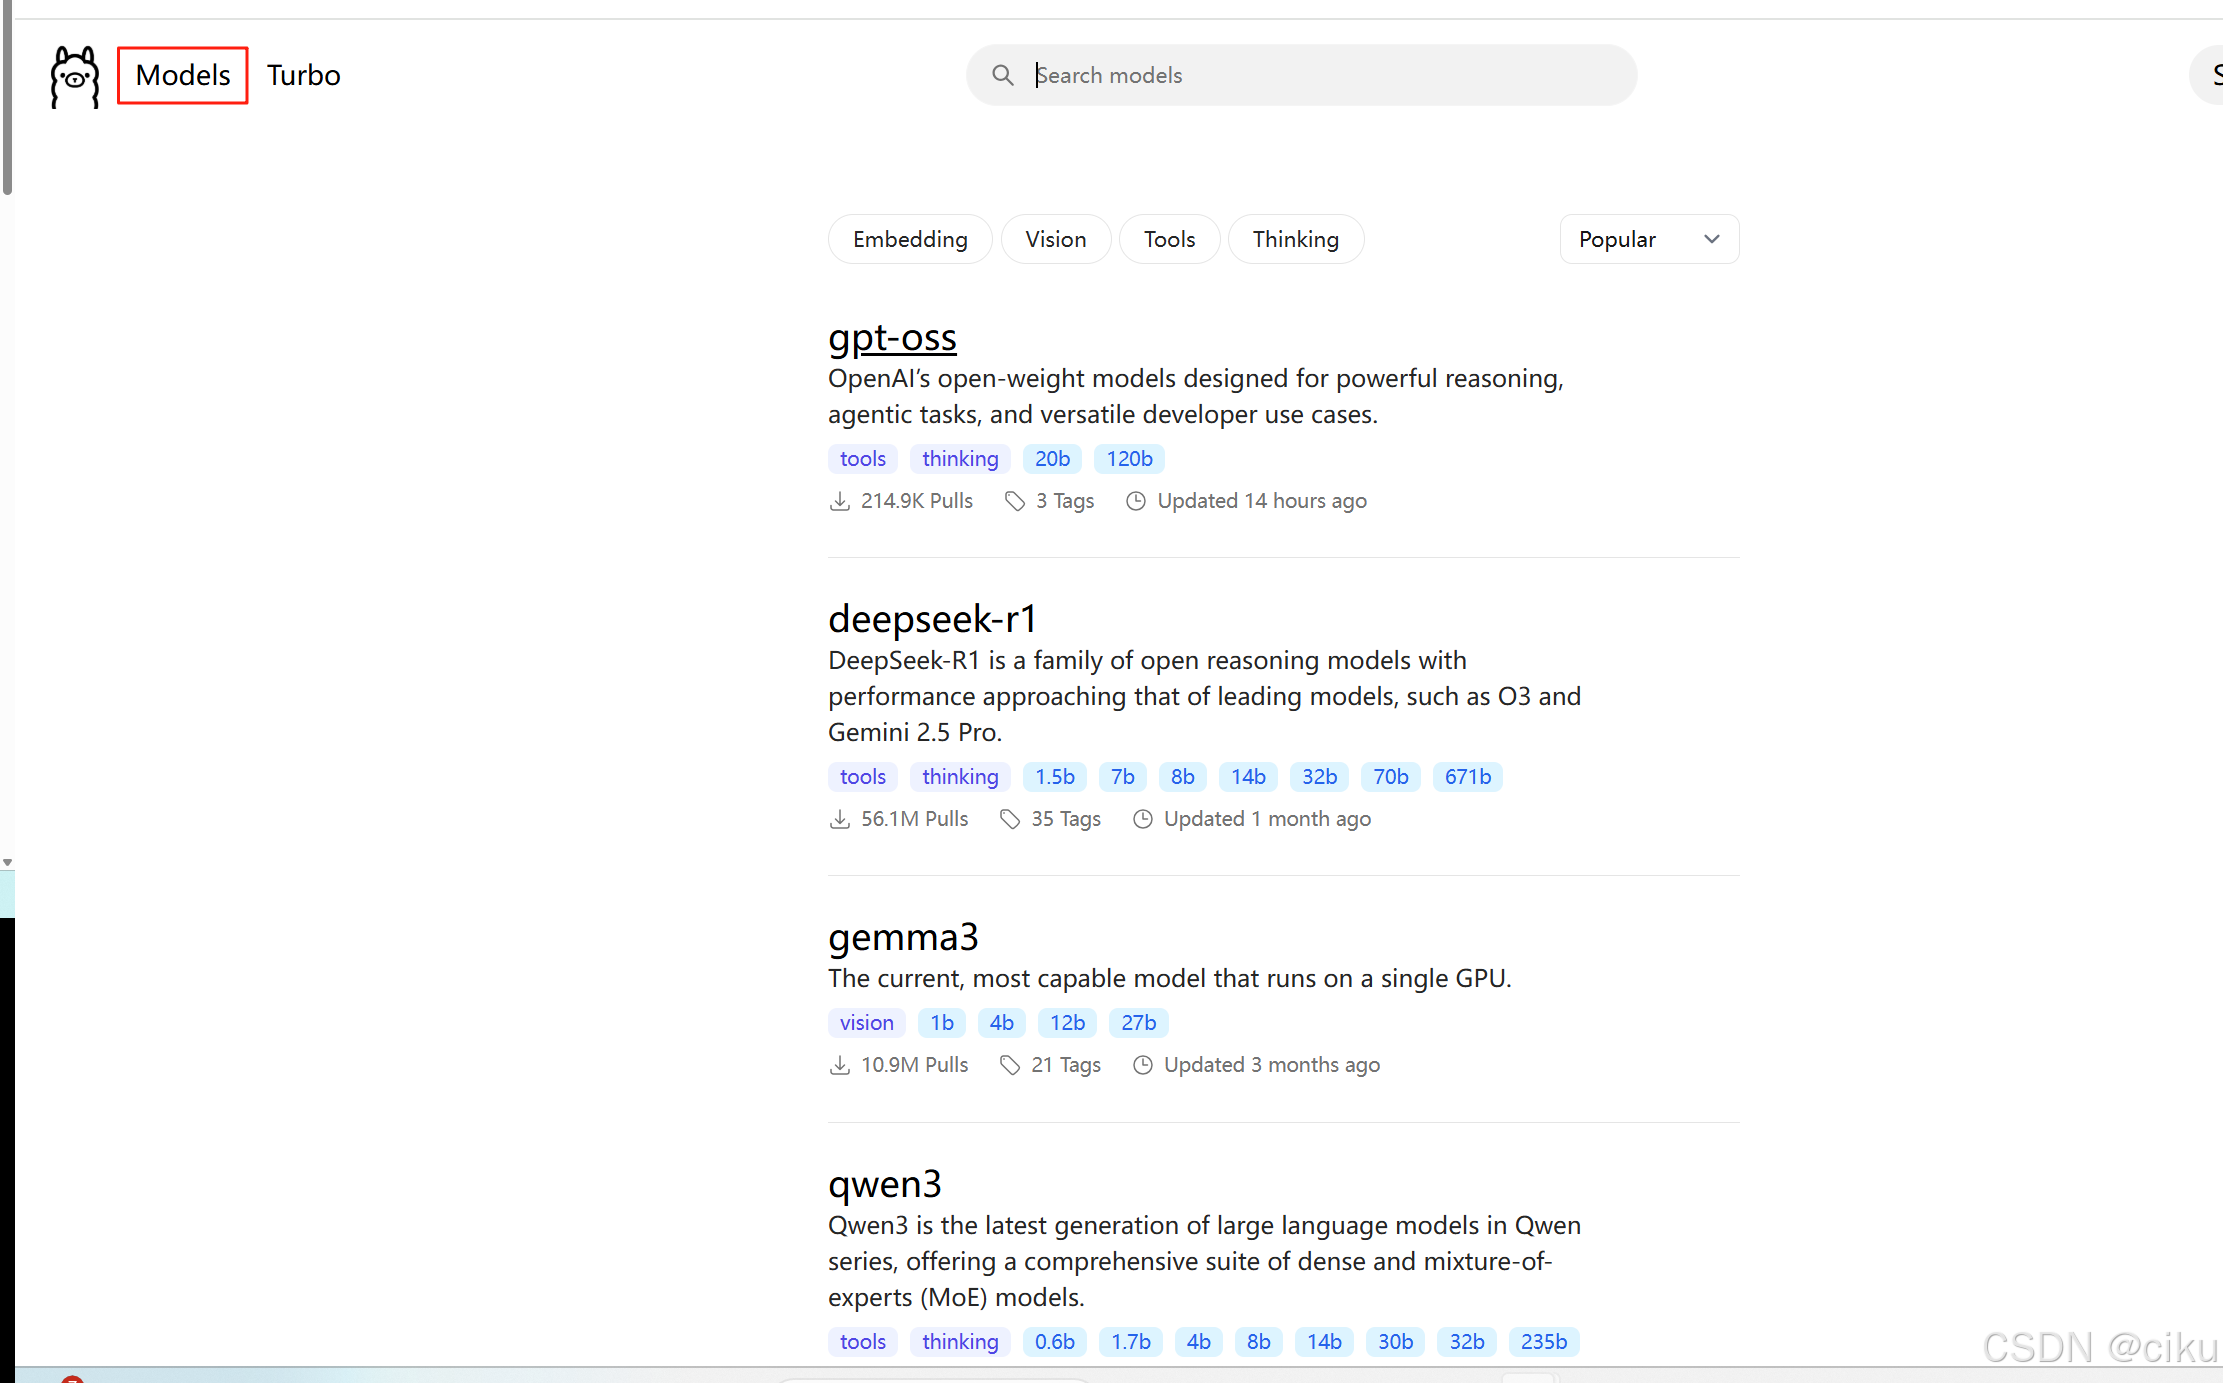Click the gemma3 pulls download icon
Viewport: 2223px width, 1383px height.
coord(840,1065)
